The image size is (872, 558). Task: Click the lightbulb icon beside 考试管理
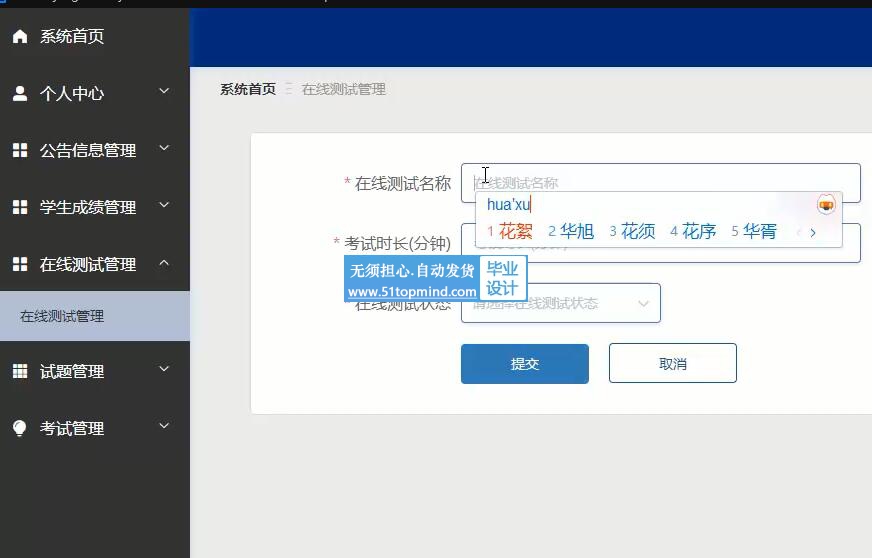19,429
